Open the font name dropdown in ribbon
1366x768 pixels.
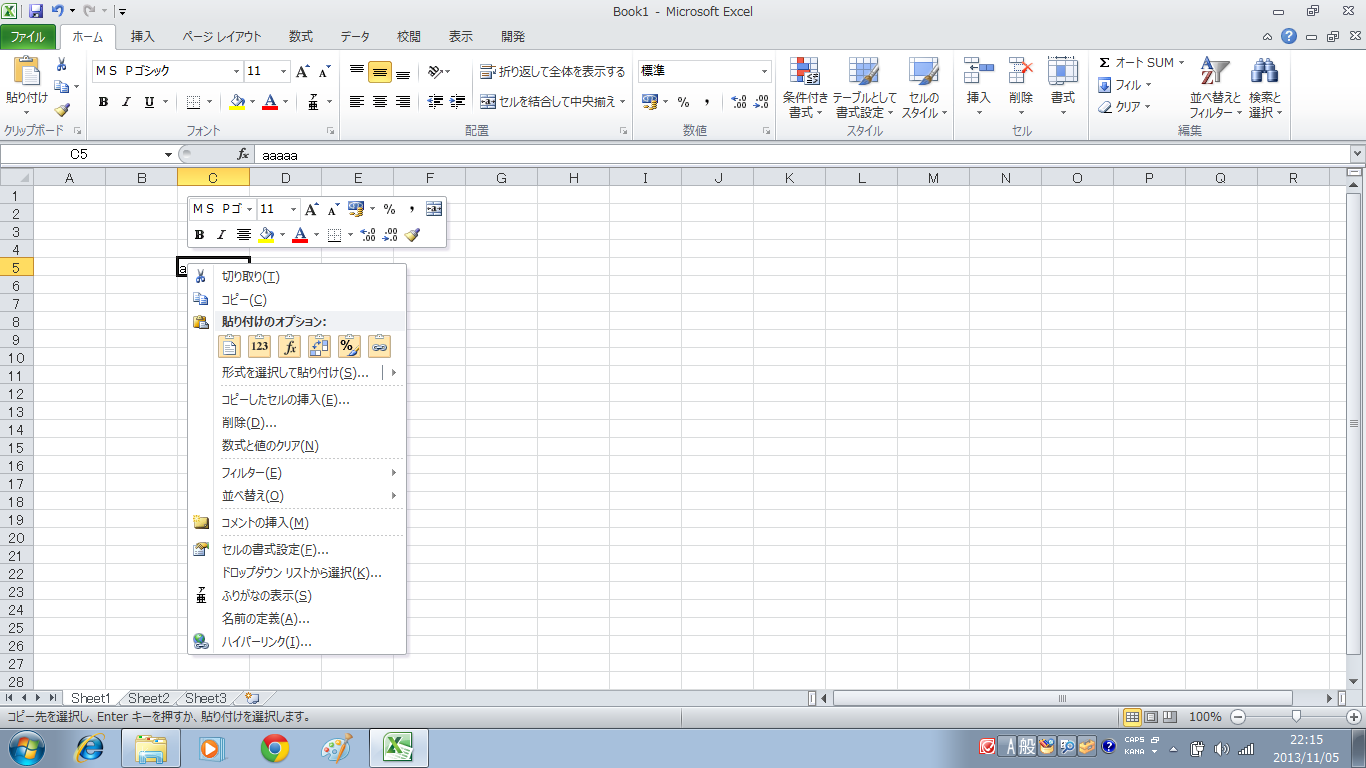click(237, 72)
